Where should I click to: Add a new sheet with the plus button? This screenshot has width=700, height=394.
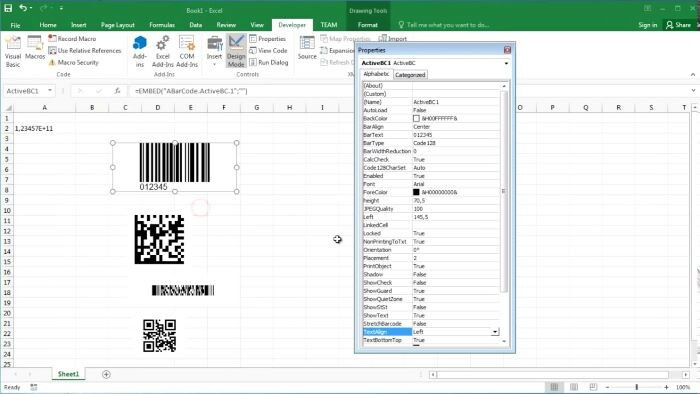click(106, 374)
